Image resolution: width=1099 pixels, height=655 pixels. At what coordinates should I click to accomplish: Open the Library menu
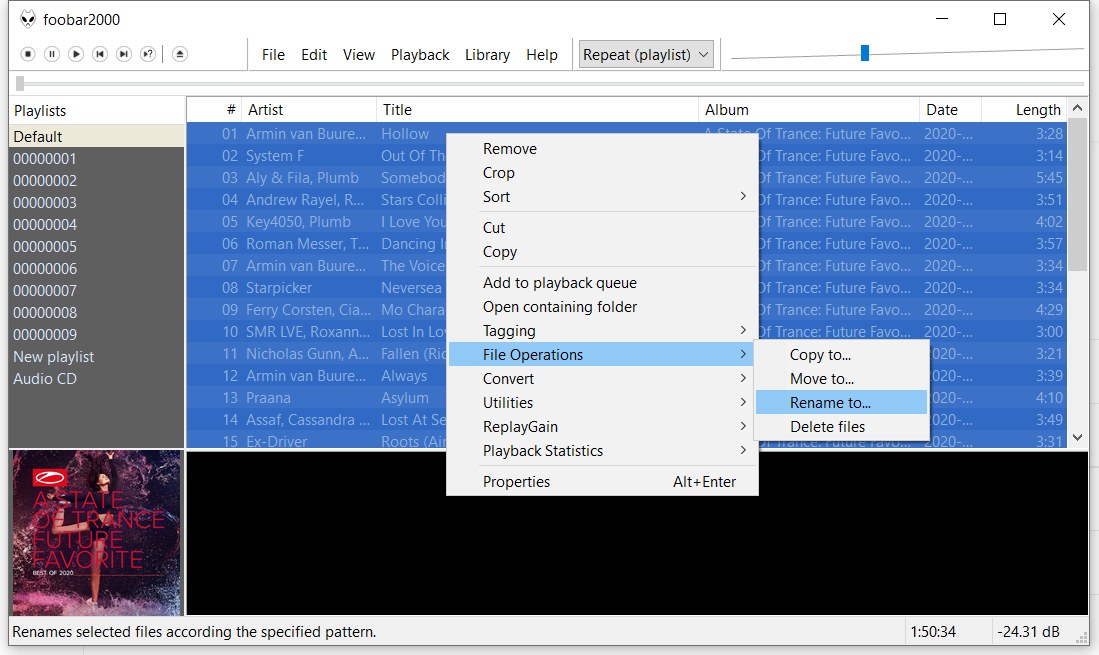(487, 55)
